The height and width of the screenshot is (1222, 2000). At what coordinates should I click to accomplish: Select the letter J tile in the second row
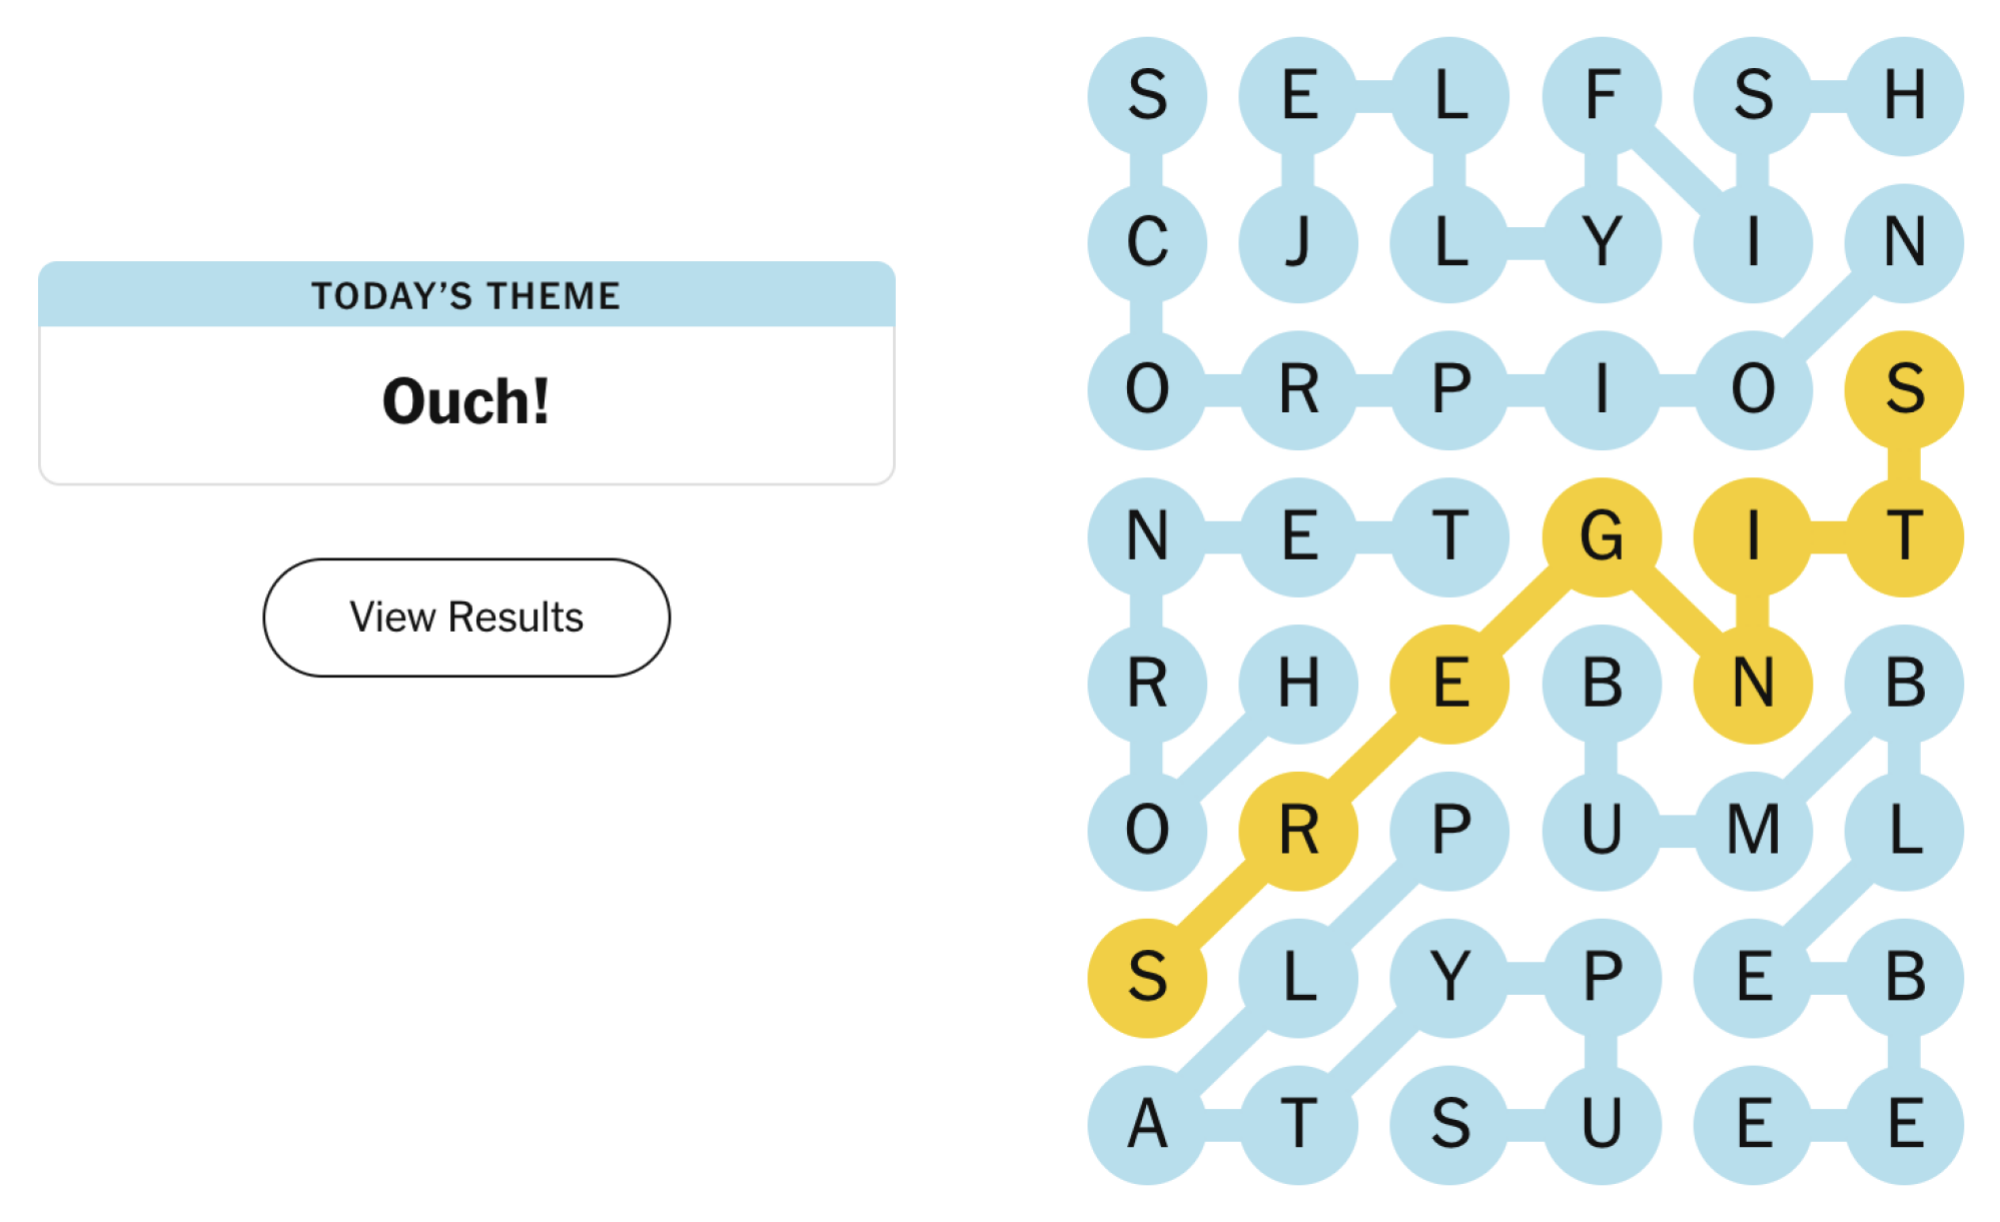(1297, 242)
